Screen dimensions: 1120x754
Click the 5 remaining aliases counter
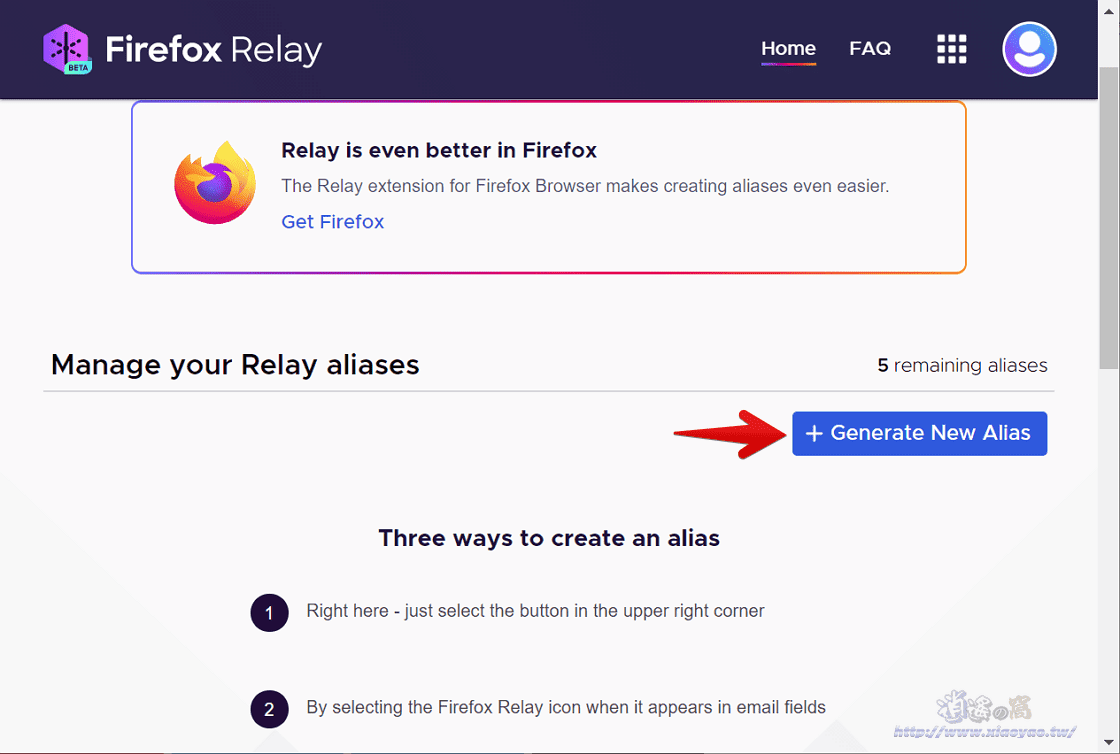coord(961,365)
